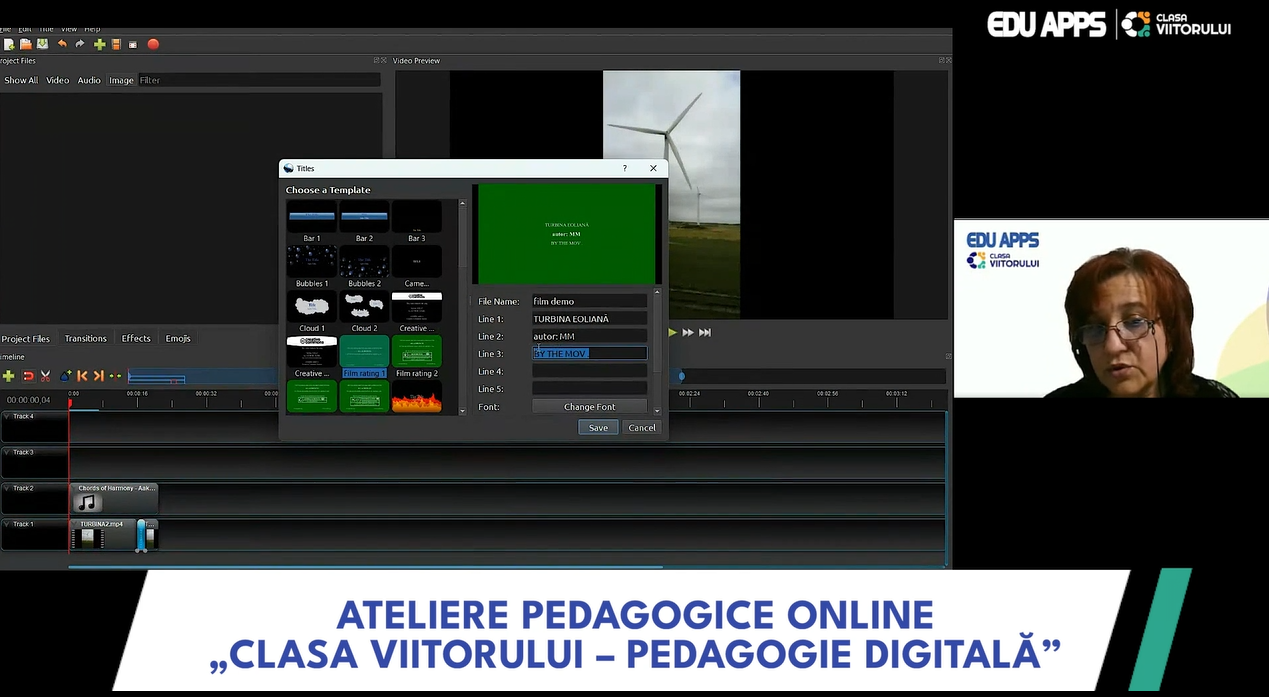Switch to the Transitions tab

[x=86, y=339]
